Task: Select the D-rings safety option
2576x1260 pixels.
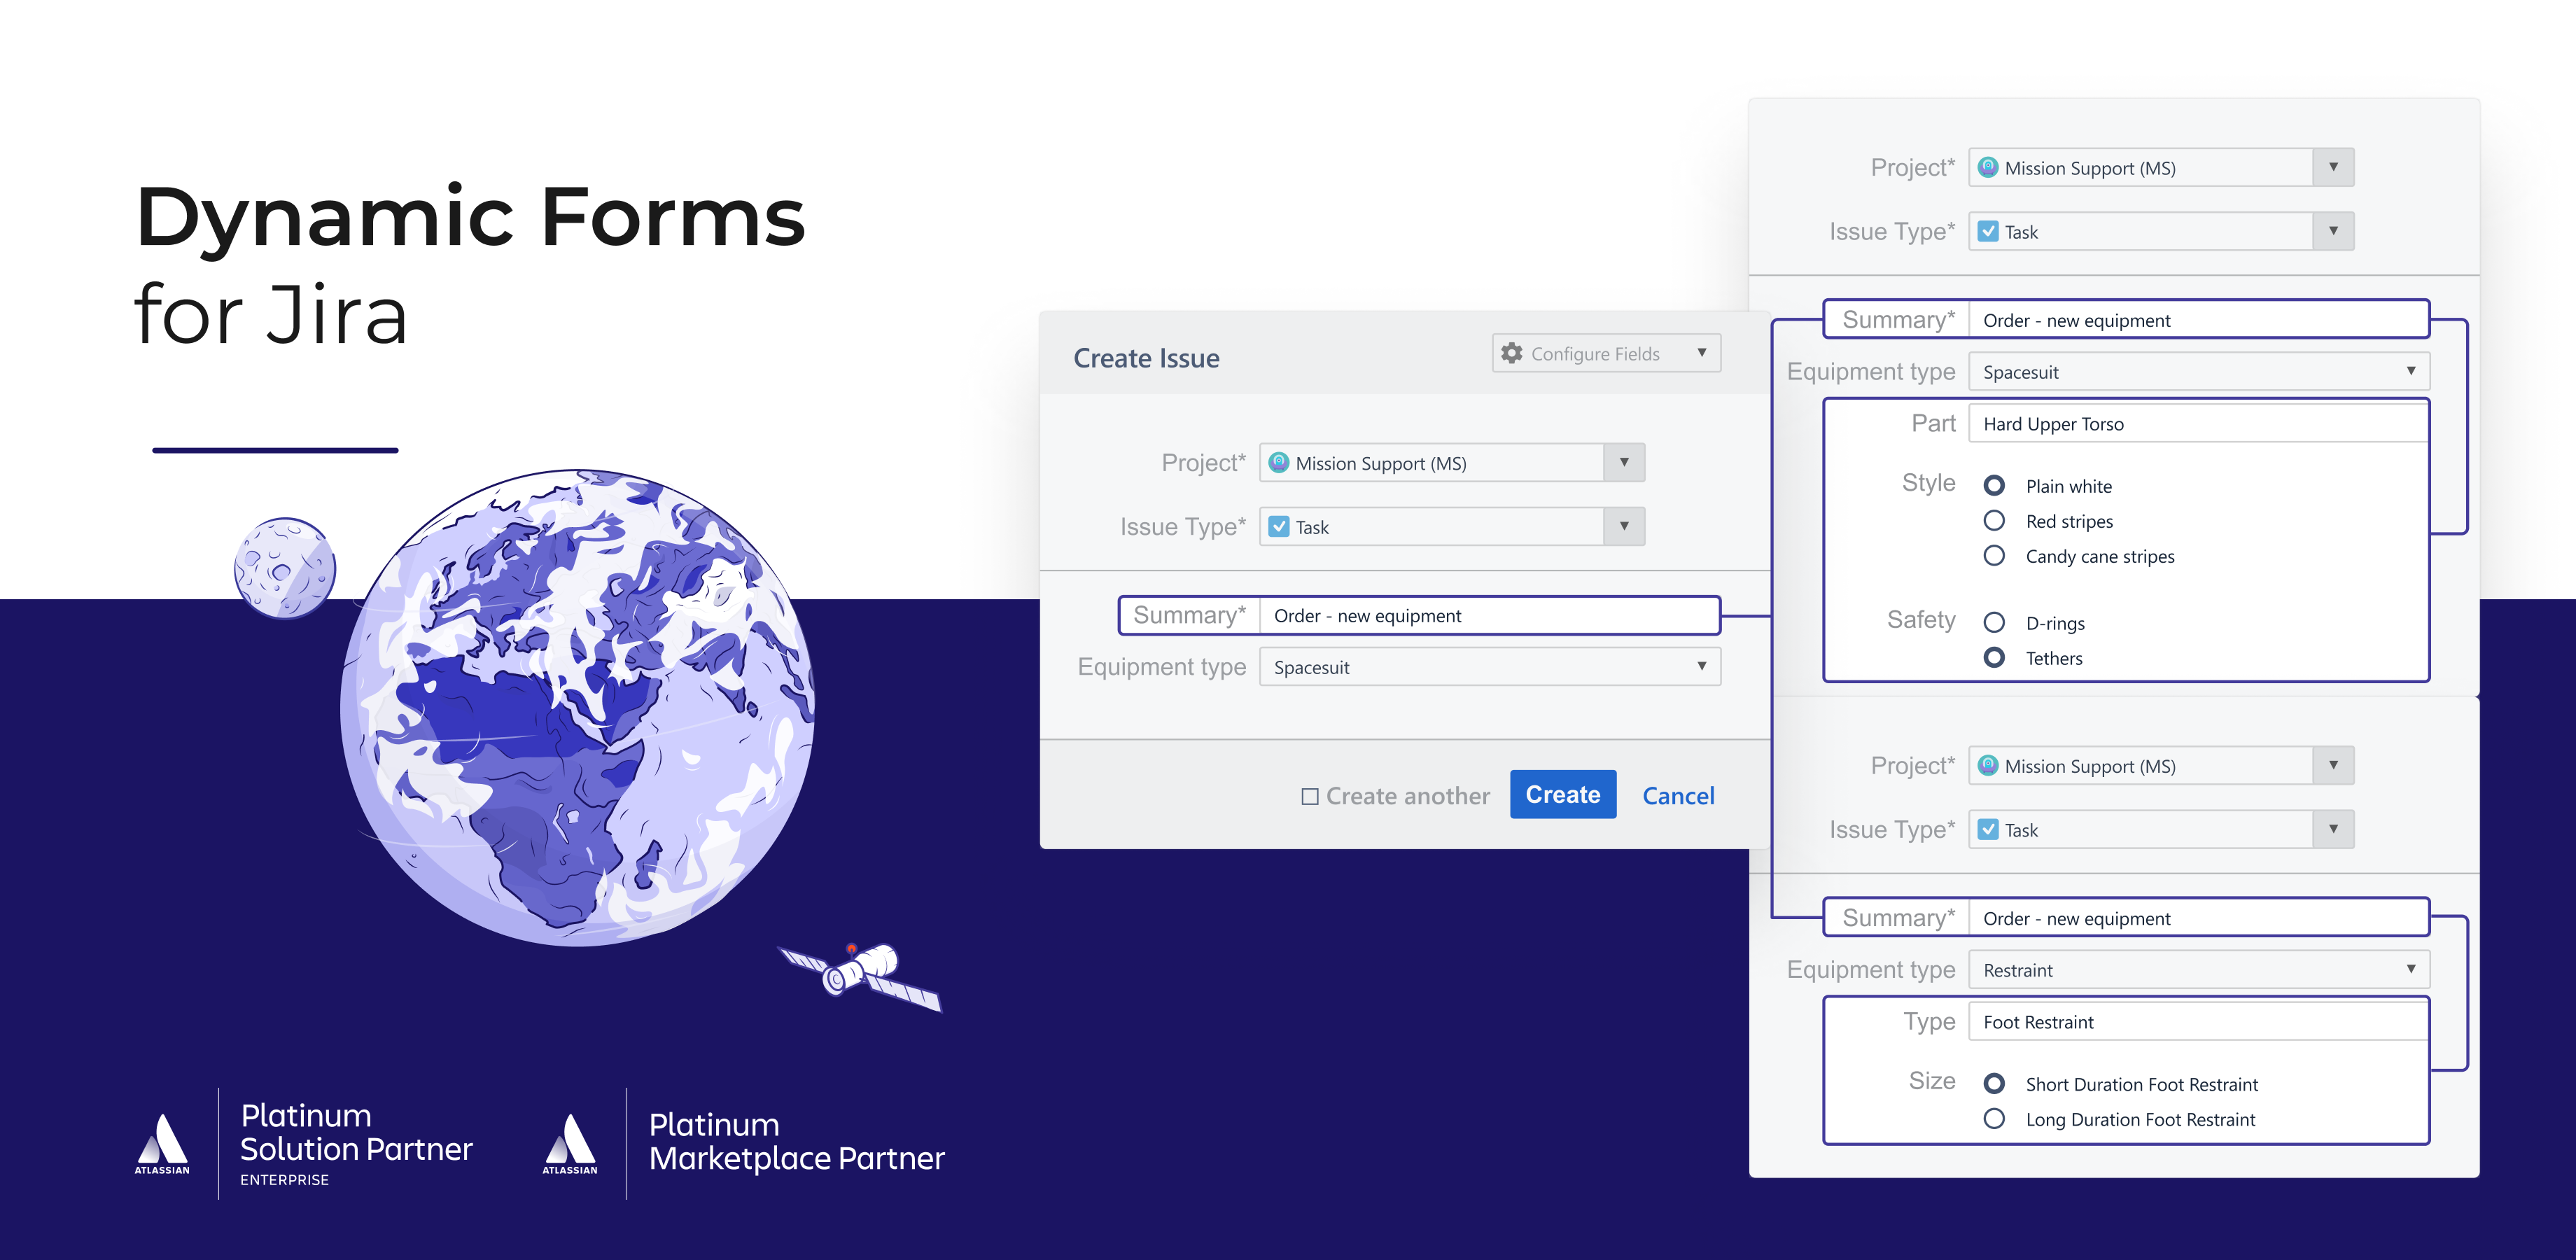Action: coord(1994,623)
